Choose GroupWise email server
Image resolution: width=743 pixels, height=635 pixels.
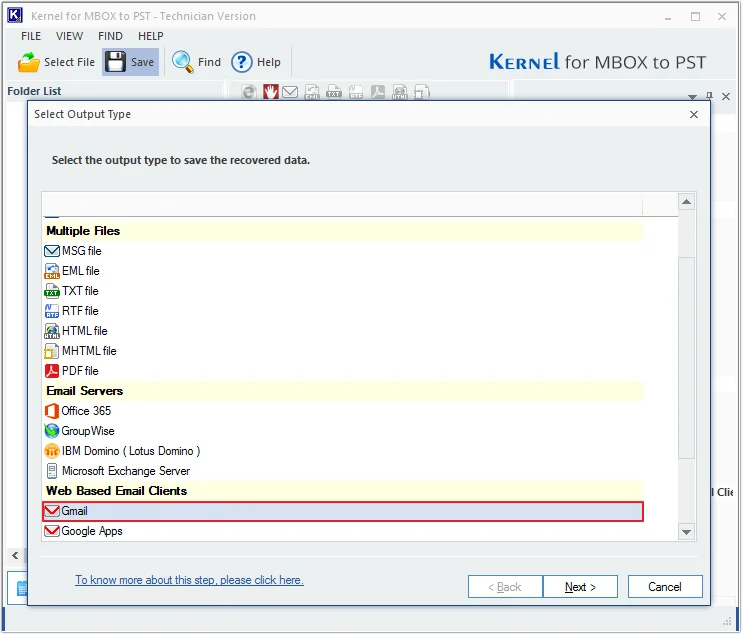click(343, 431)
